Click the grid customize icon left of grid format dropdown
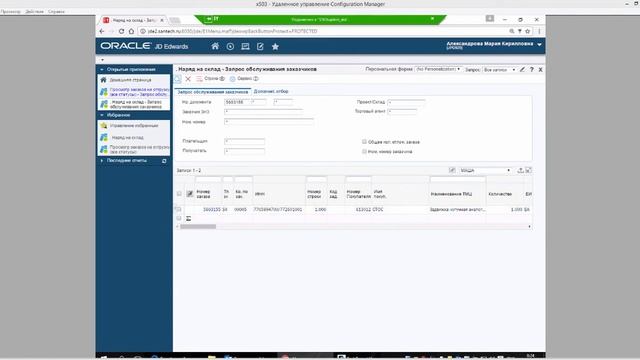 coord(452,170)
